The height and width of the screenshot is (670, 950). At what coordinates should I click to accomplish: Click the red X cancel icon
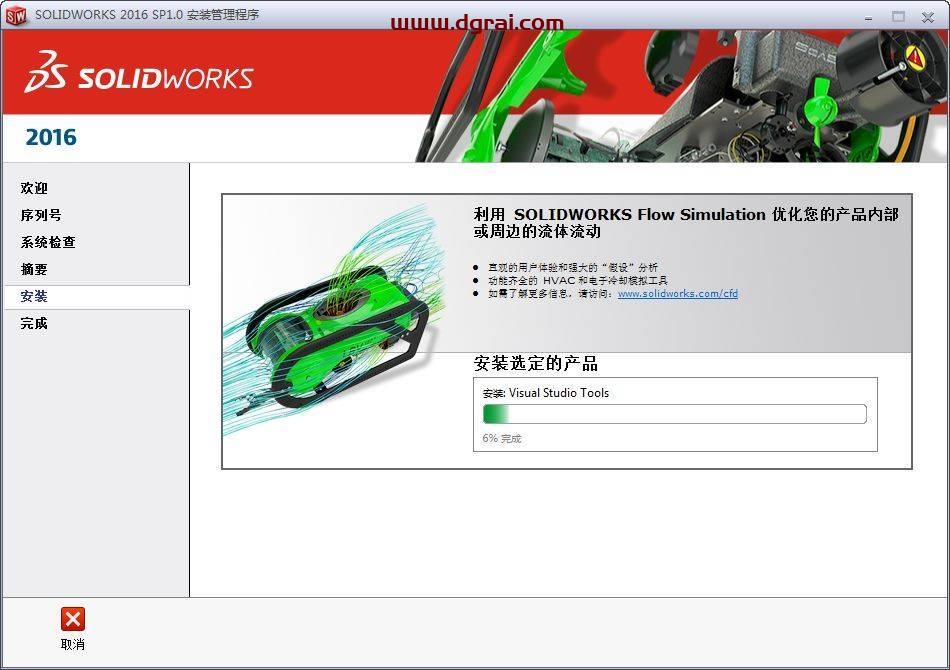(73, 619)
